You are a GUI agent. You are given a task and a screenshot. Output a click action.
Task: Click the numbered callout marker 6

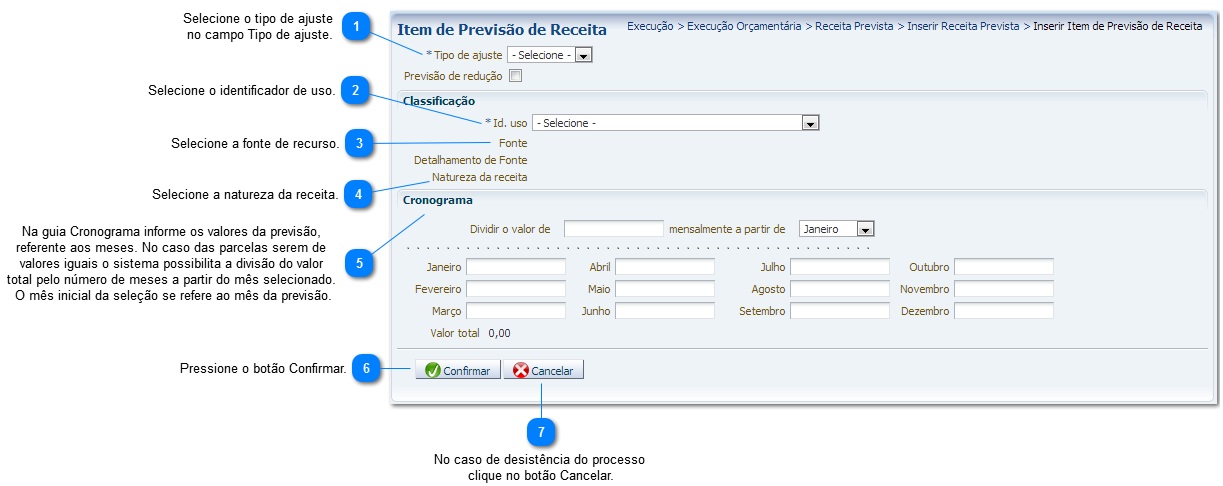[x=366, y=369]
